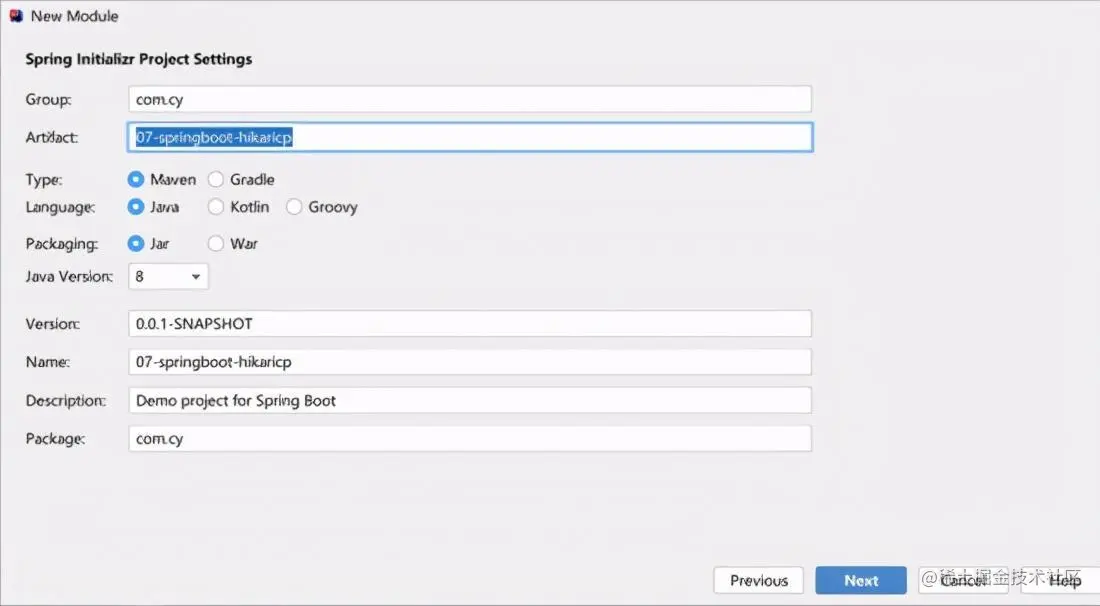Click the Description field with Demo project text

point(470,400)
